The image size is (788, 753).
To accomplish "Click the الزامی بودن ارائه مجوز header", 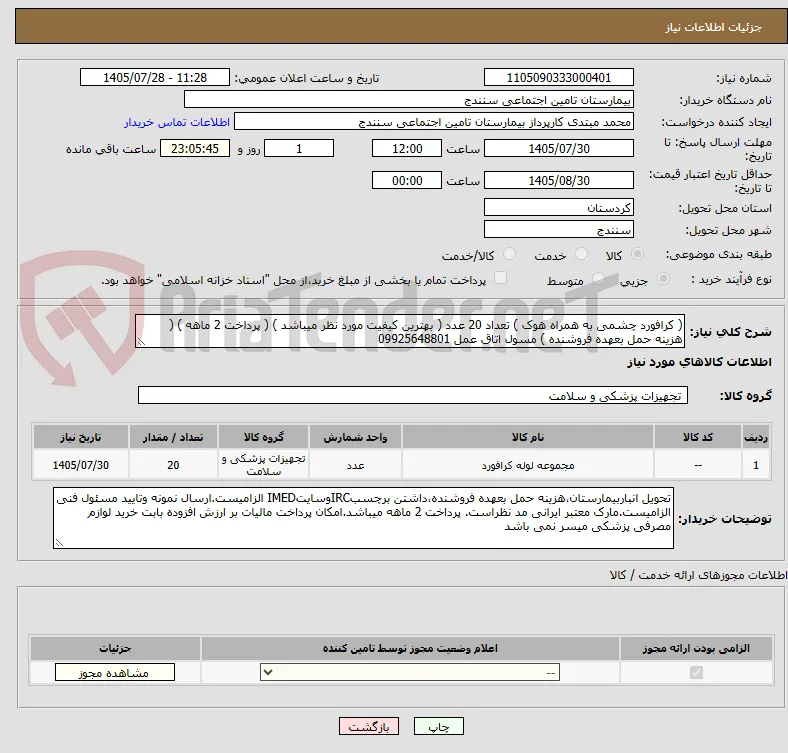I will point(696,648).
